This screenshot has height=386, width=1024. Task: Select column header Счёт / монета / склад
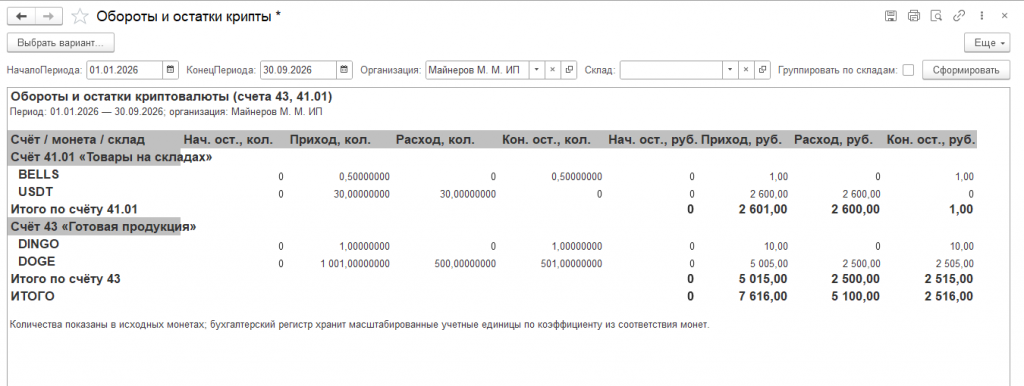(x=78, y=140)
